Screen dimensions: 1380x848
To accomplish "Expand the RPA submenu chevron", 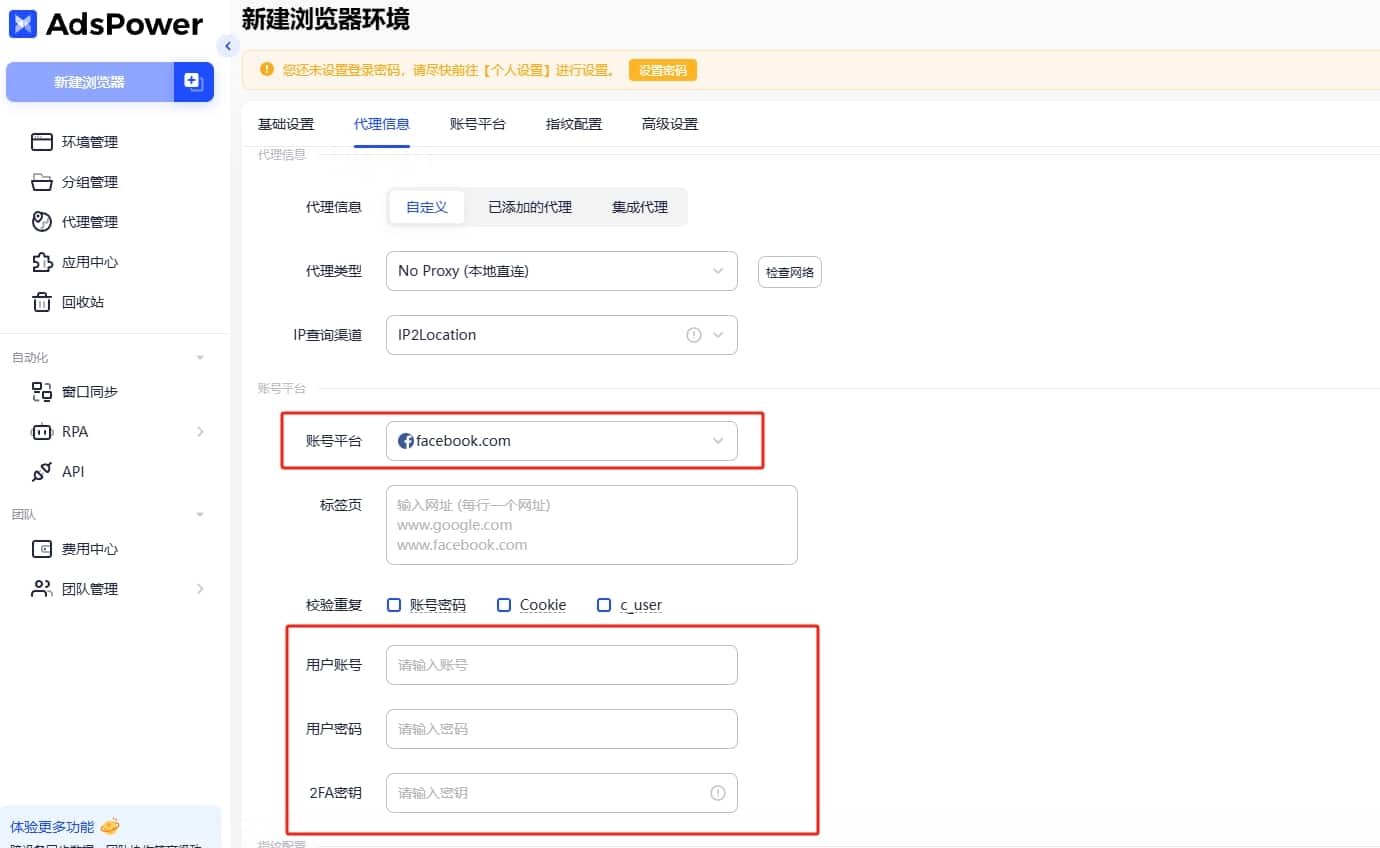I will click(200, 432).
